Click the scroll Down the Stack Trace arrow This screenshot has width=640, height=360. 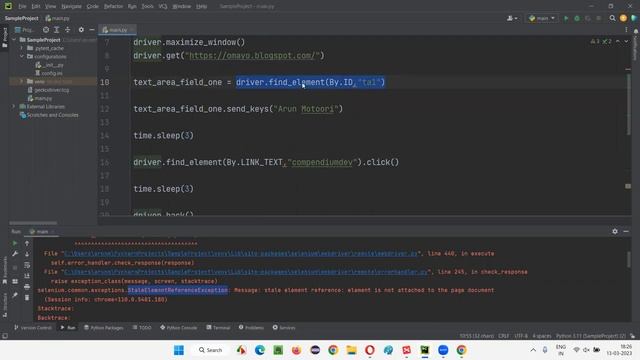pos(27,254)
